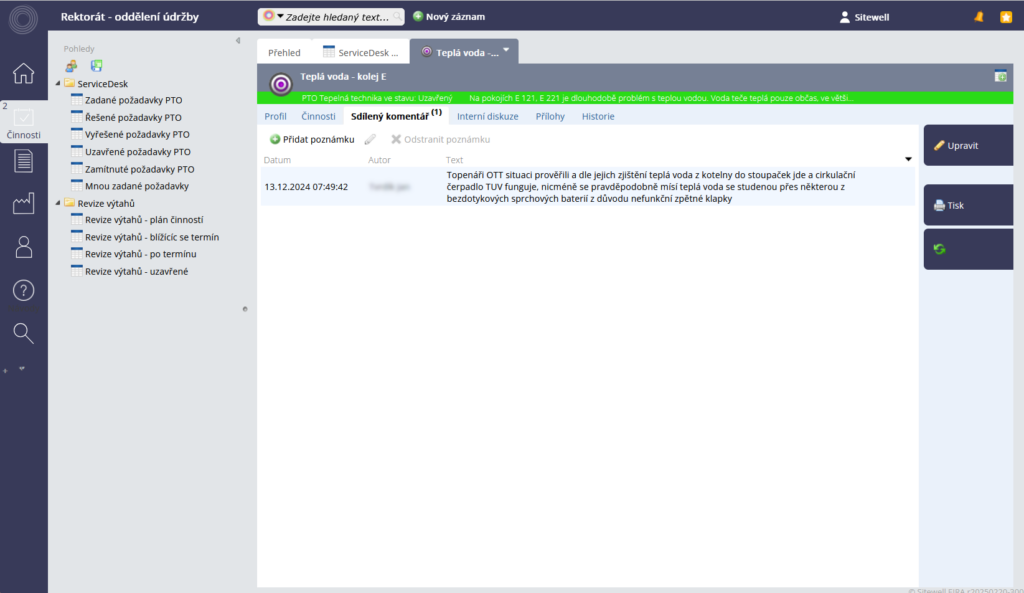1024x593 pixels.
Task: Expand the small chevron below sidebar icons
Action: [x=22, y=368]
